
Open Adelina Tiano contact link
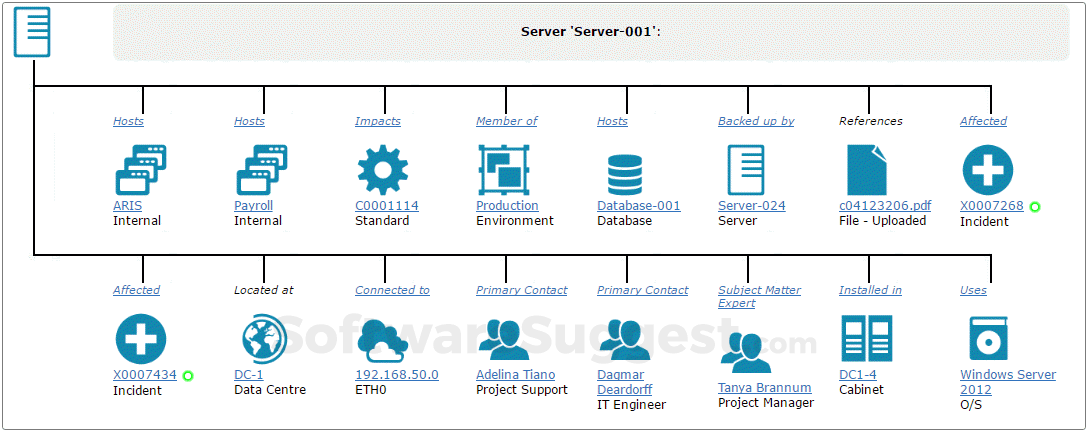516,375
